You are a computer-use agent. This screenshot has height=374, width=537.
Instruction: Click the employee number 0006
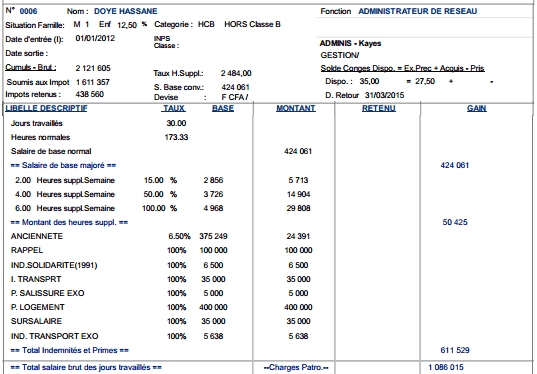tap(28, 11)
